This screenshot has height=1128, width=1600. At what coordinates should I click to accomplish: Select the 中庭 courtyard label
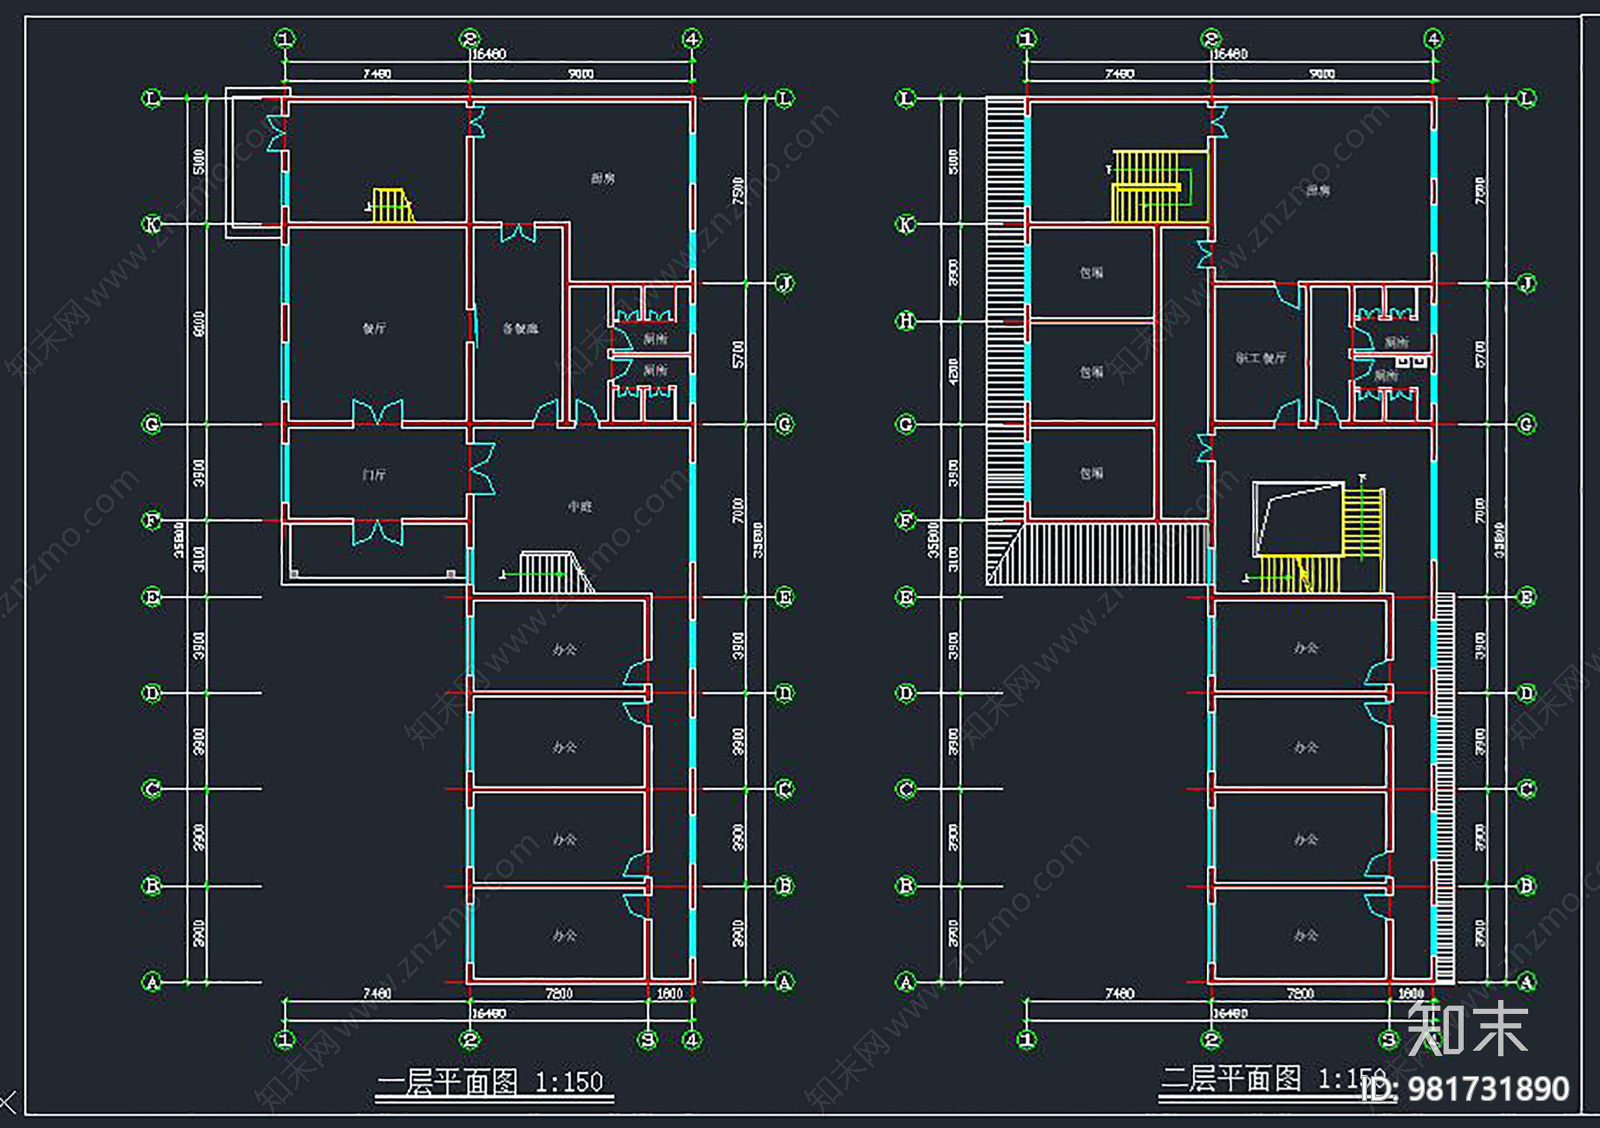[580, 507]
